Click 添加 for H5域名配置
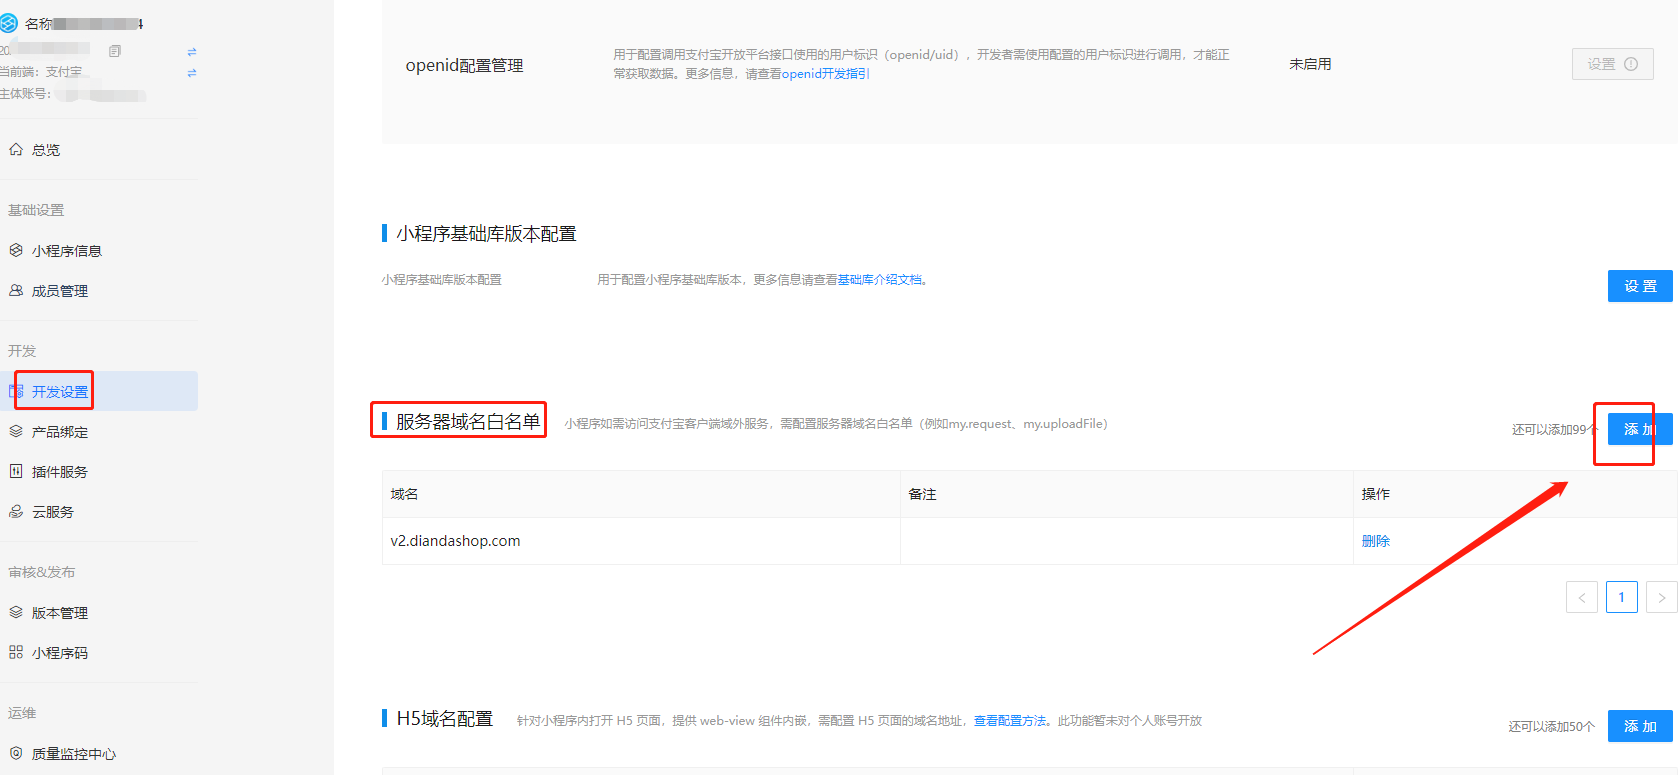The width and height of the screenshot is (1678, 775). (x=1639, y=726)
